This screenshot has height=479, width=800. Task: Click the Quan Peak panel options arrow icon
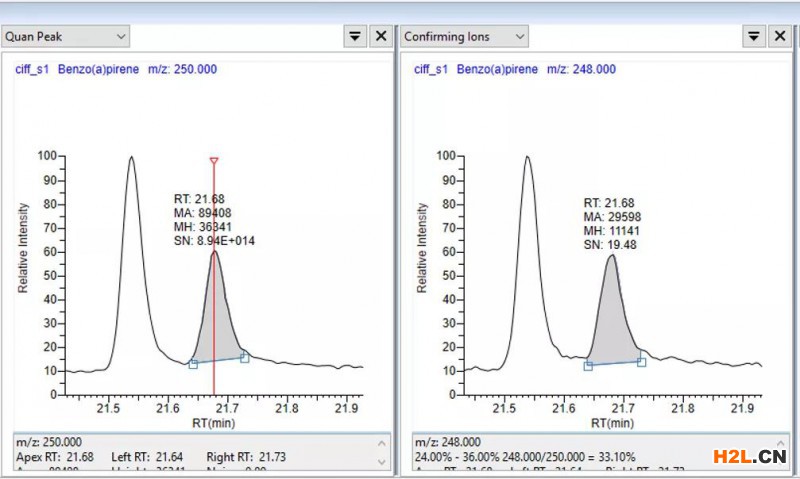coord(354,36)
